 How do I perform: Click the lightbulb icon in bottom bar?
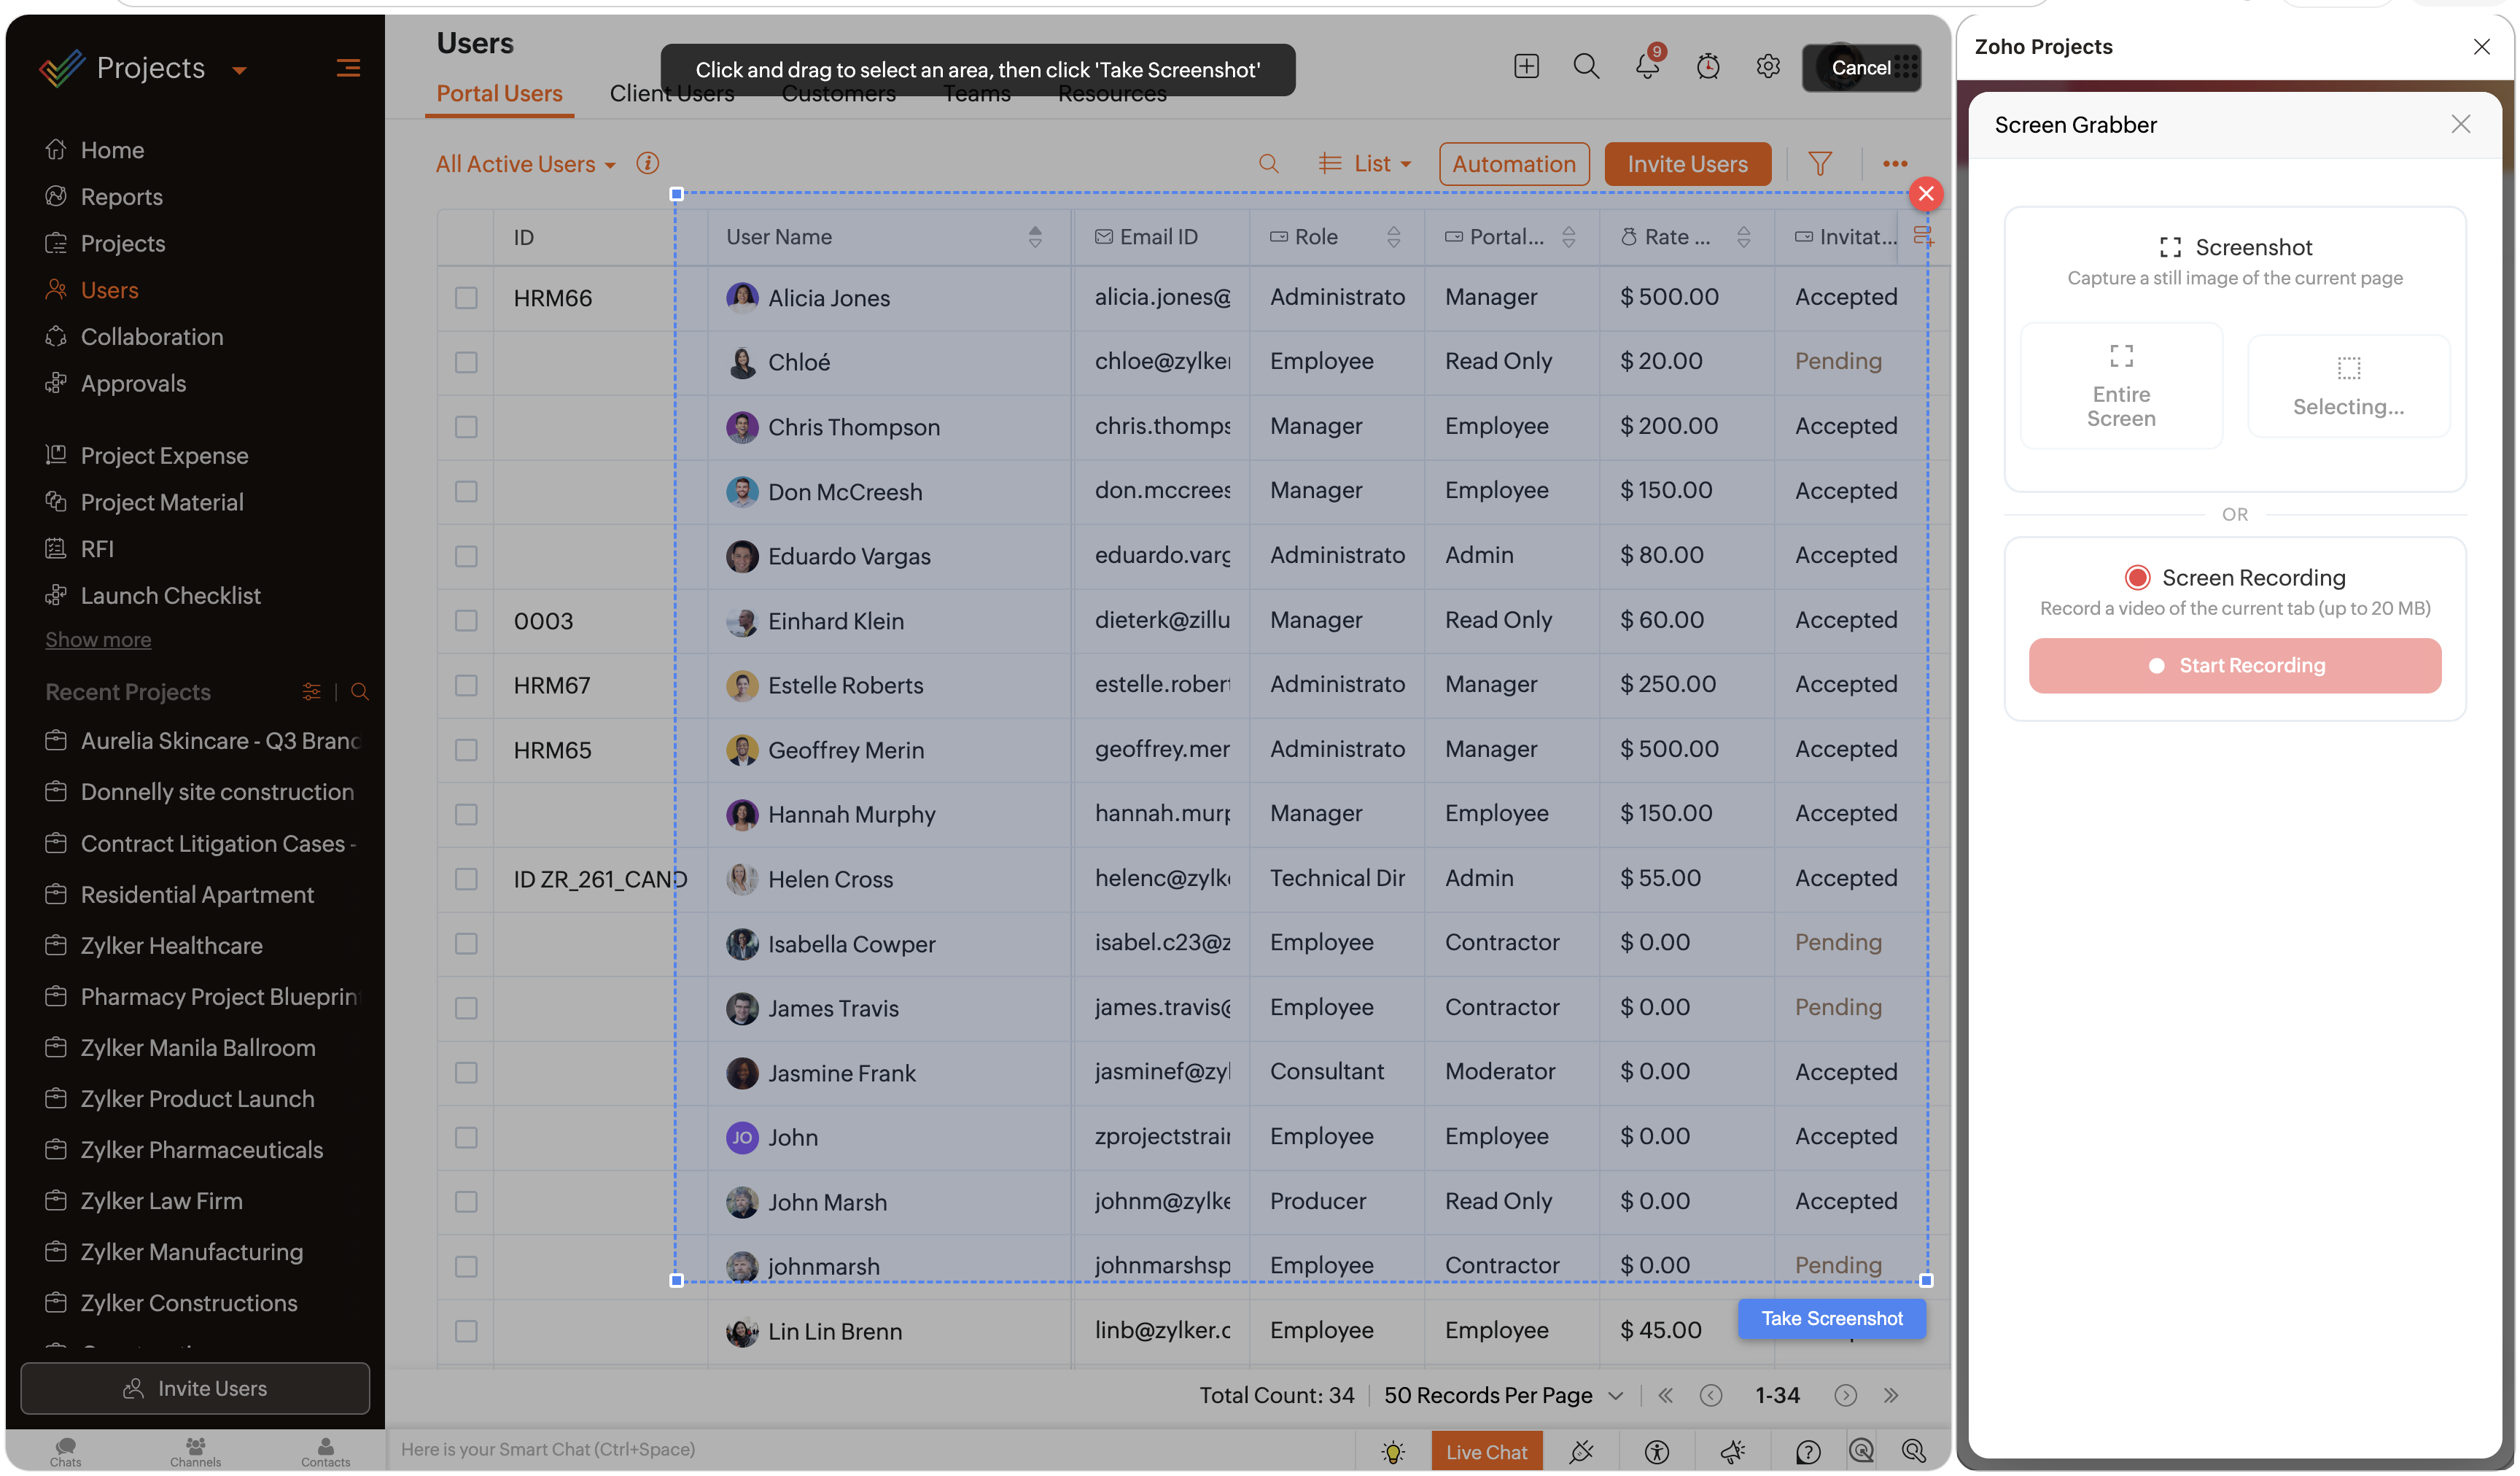click(x=1393, y=1451)
